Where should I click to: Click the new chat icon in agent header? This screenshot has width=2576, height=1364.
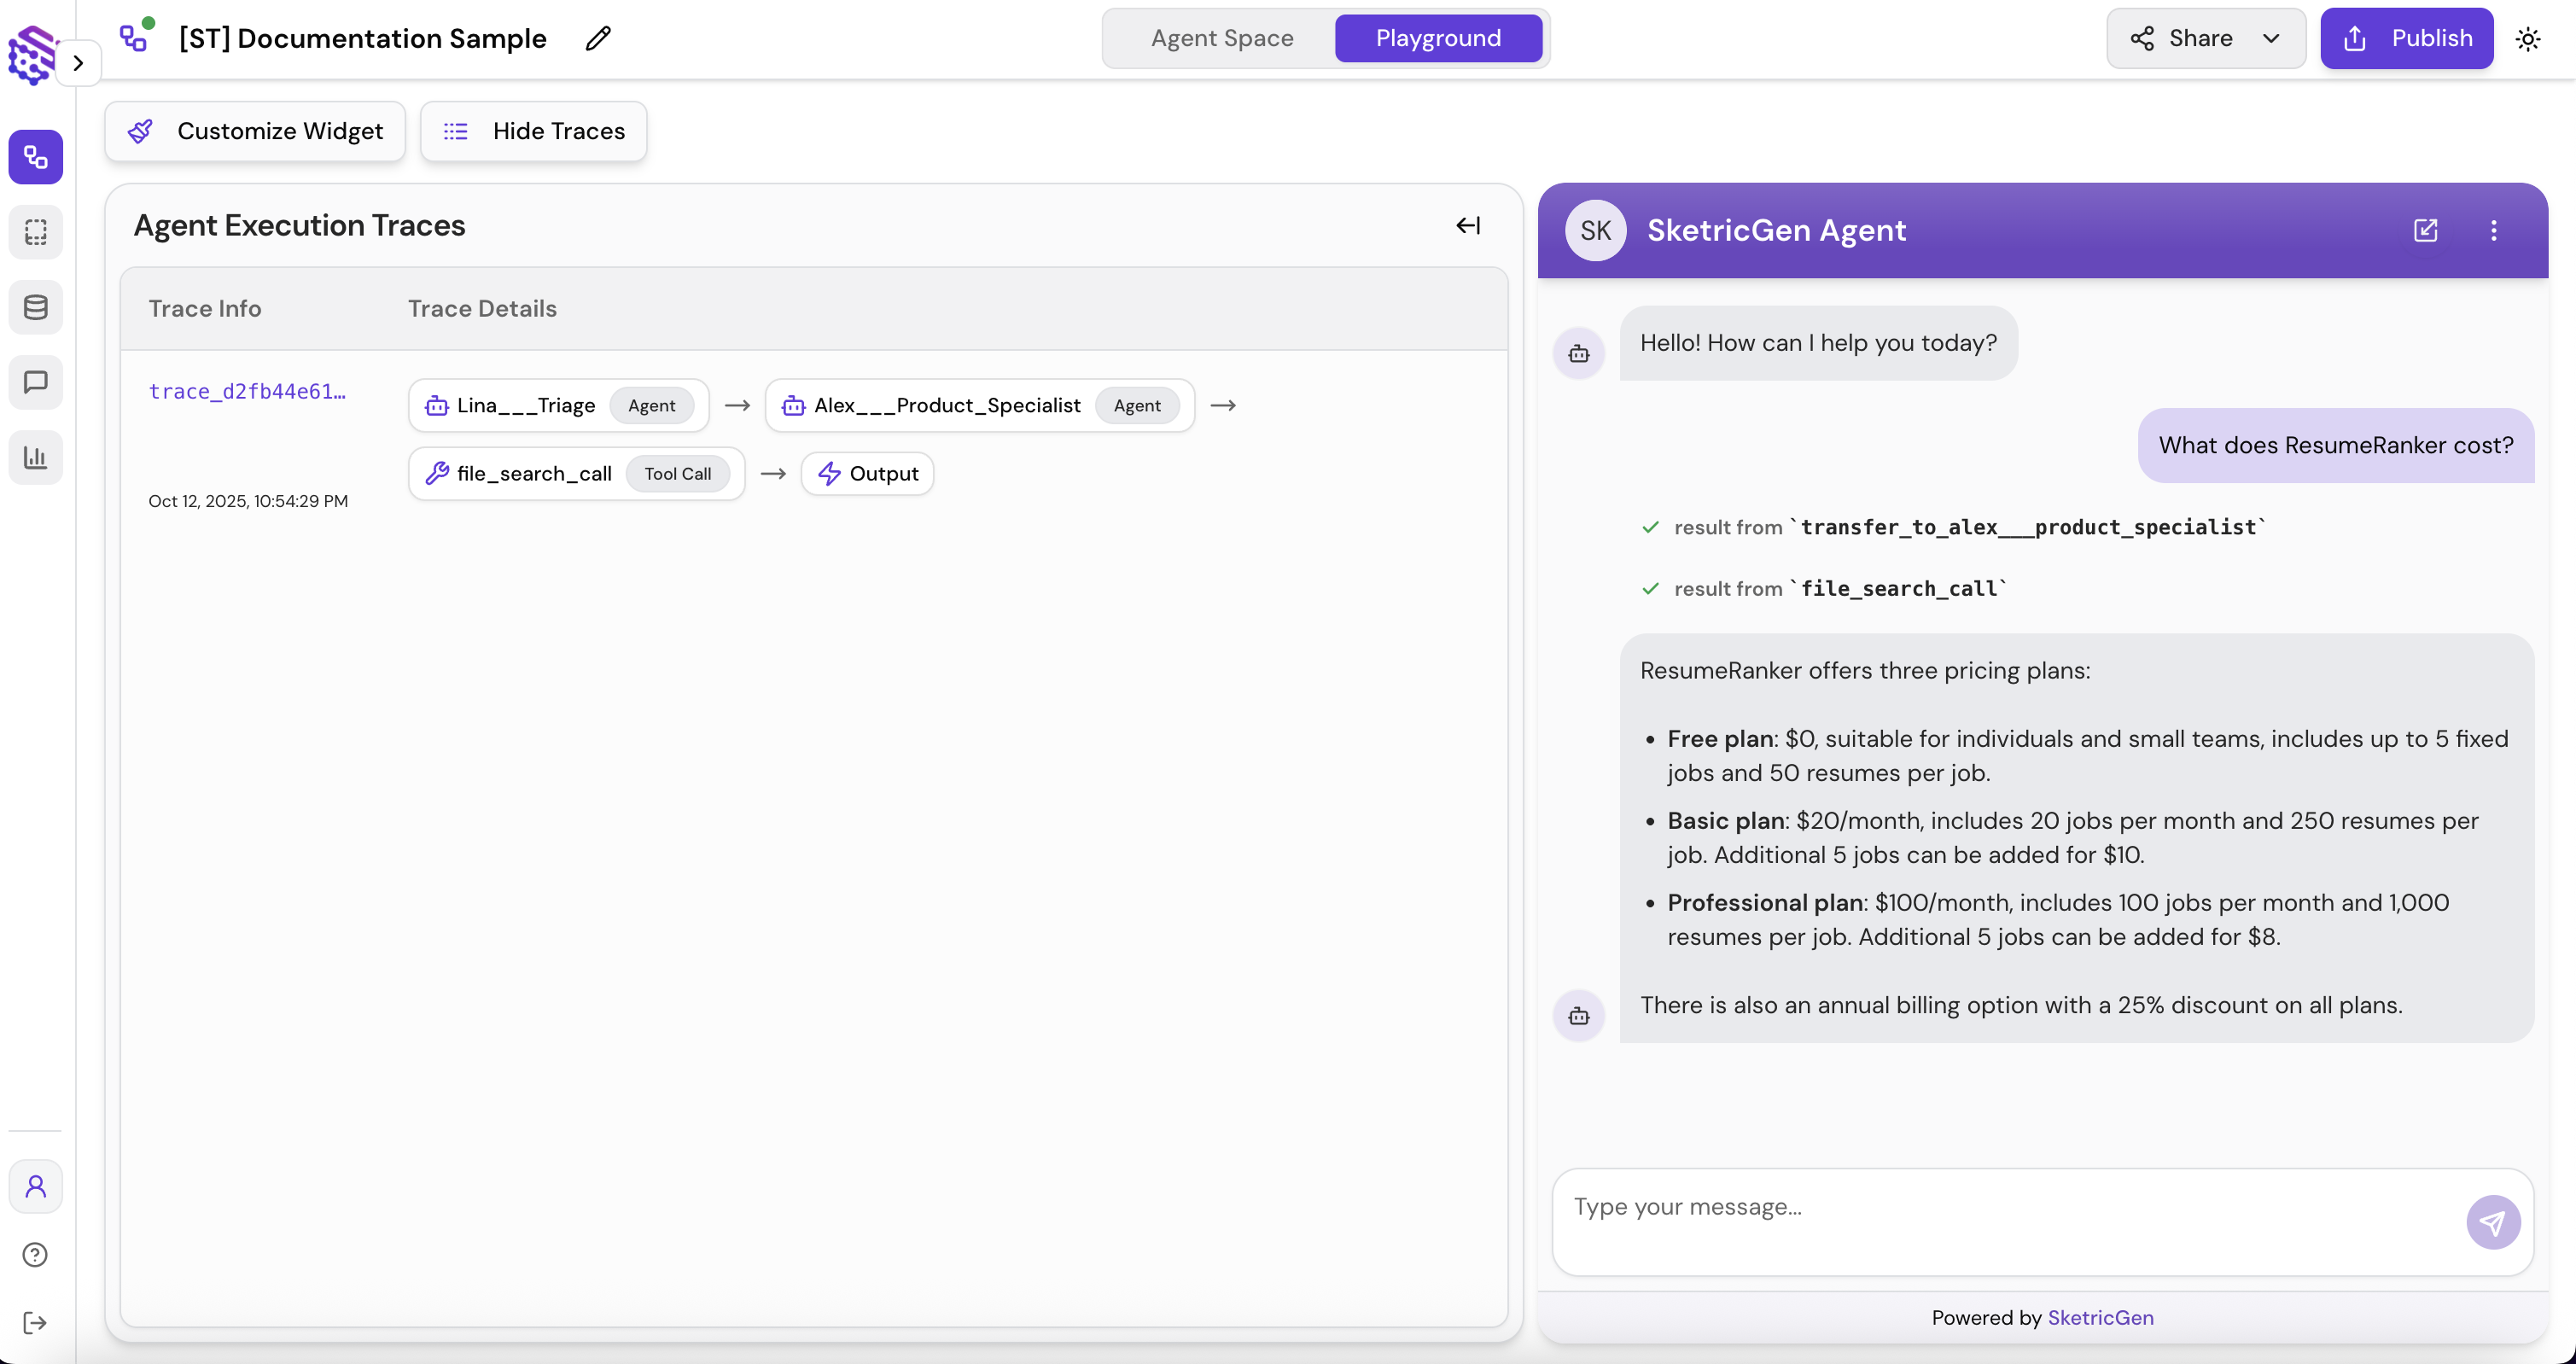pos(2425,230)
